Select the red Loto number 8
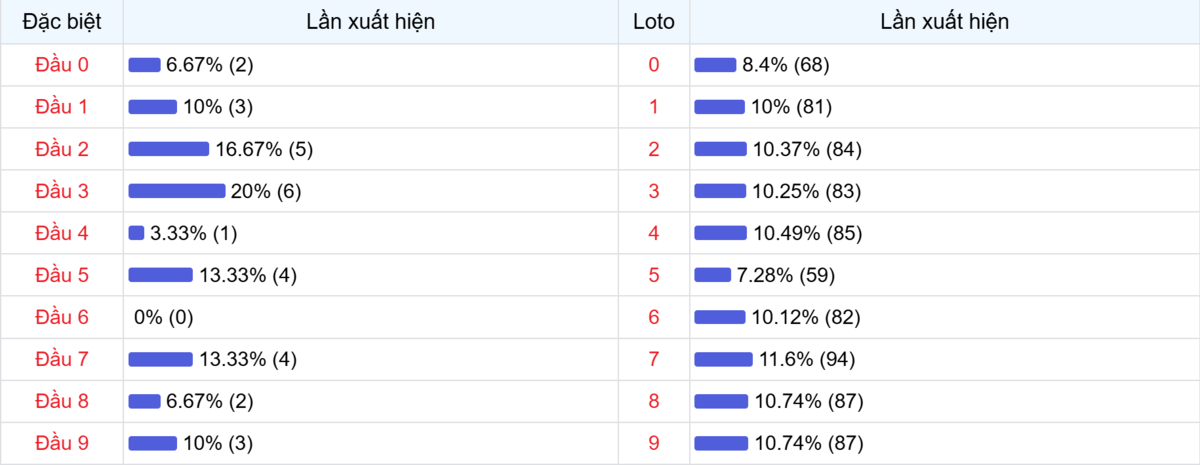Screen dimensions: 1200x465 (x=654, y=401)
